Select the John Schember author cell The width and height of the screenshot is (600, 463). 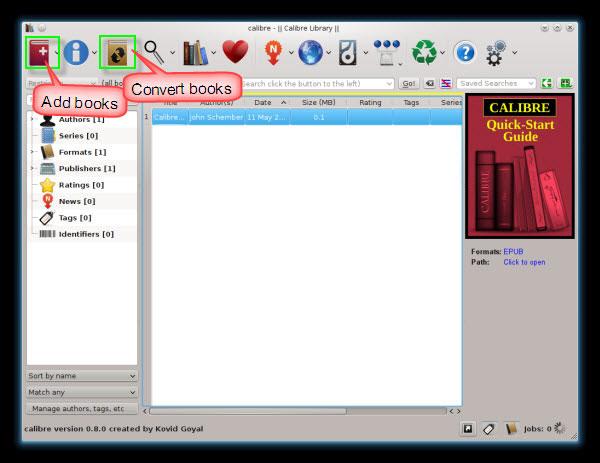(x=216, y=117)
